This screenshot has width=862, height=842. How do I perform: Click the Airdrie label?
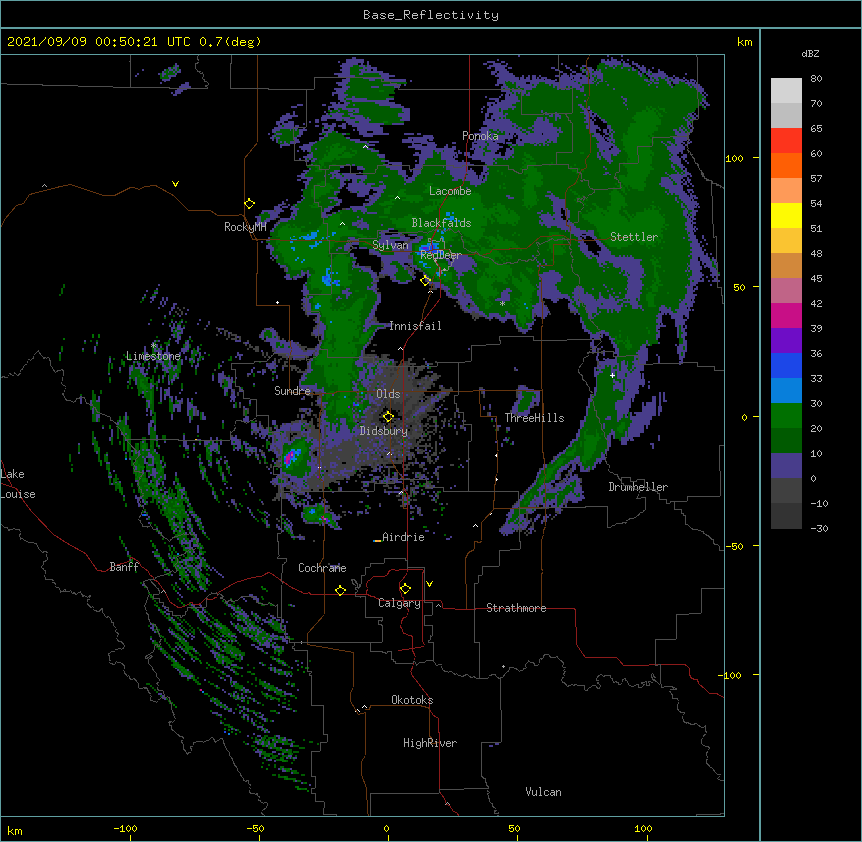[403, 537]
